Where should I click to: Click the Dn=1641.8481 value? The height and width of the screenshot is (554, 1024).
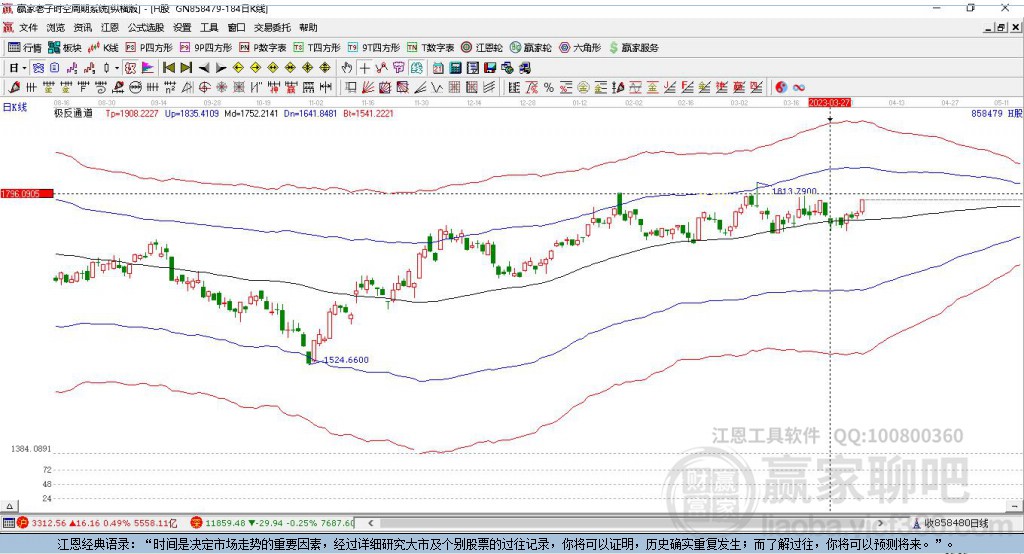coord(310,114)
